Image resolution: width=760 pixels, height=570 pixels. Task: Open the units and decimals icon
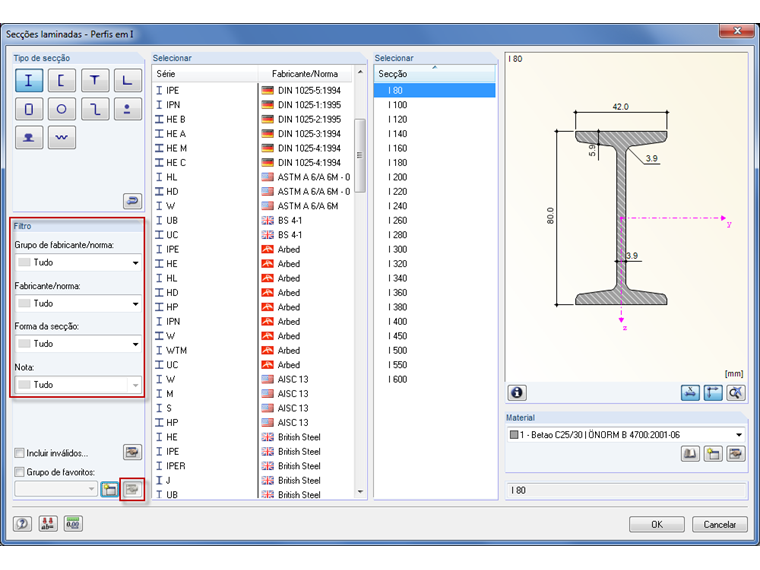73,523
